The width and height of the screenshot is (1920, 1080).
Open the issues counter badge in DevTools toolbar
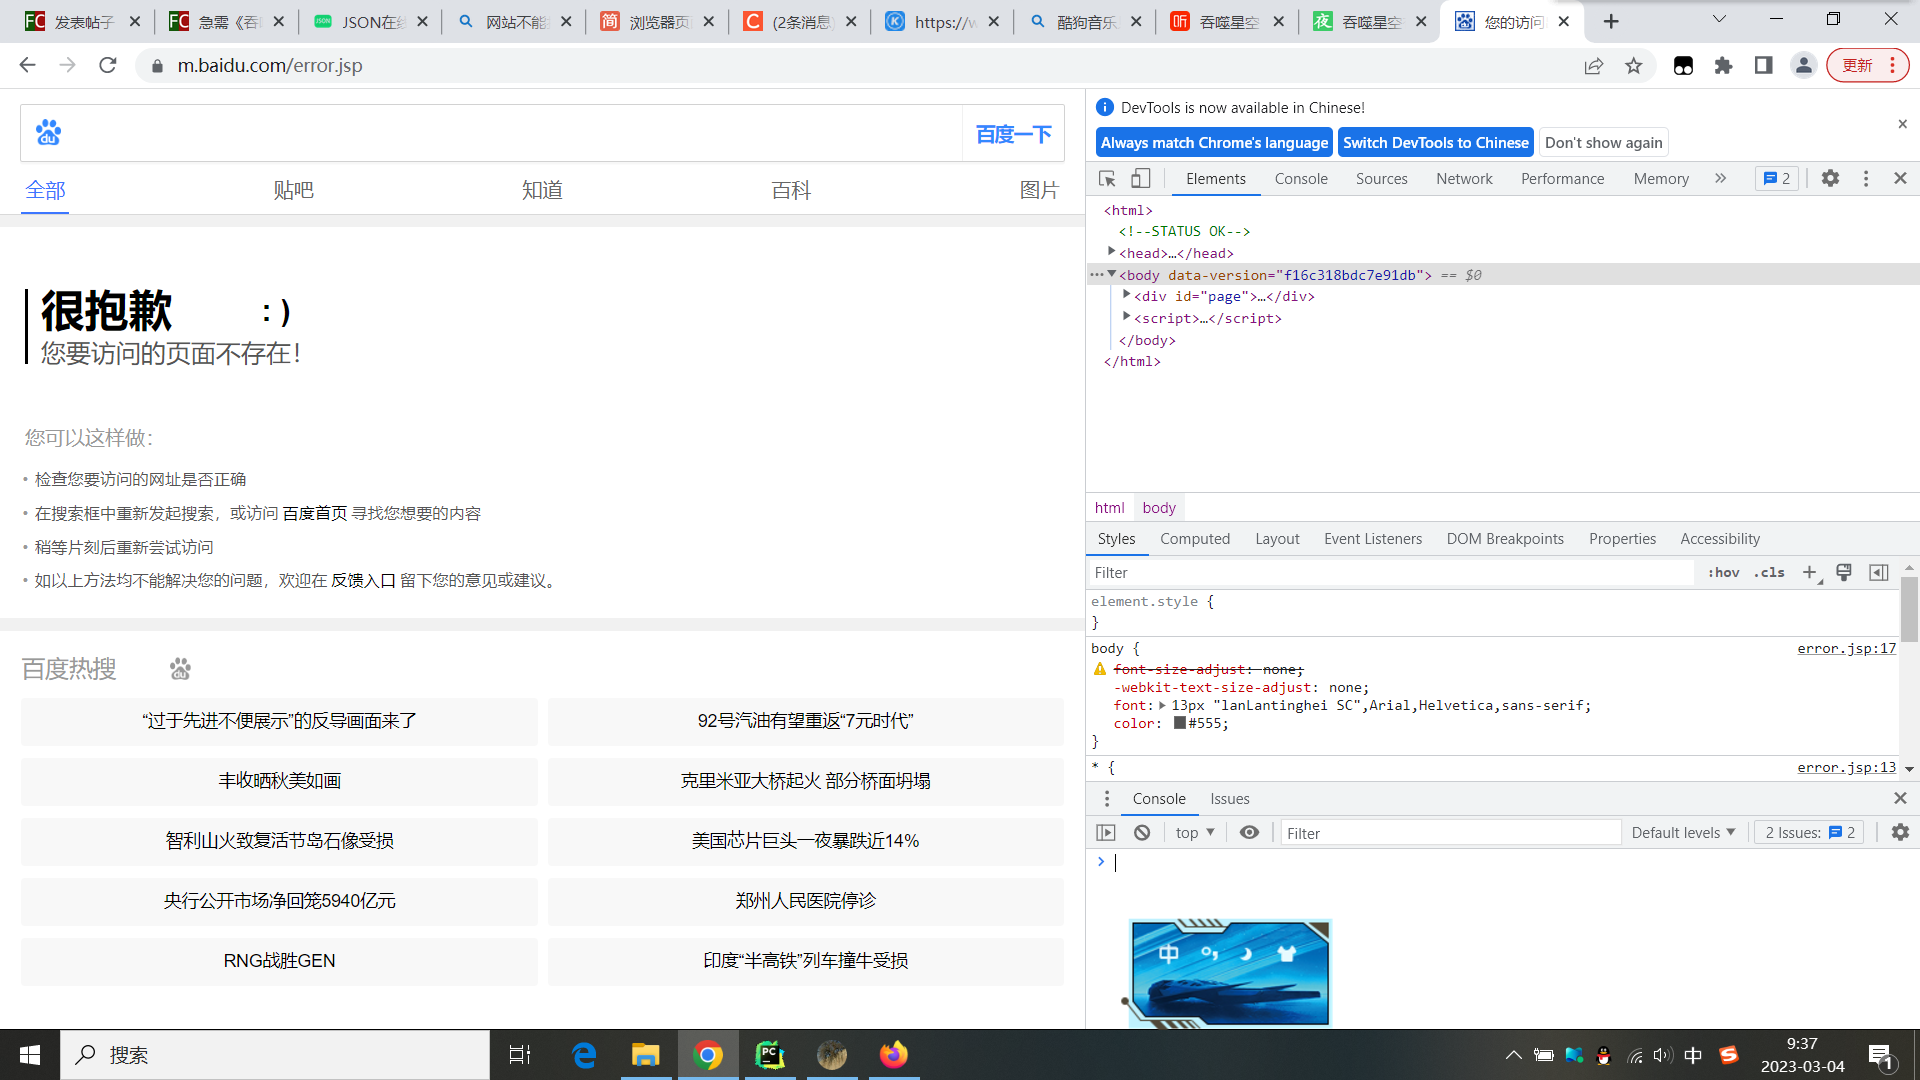pos(1777,178)
